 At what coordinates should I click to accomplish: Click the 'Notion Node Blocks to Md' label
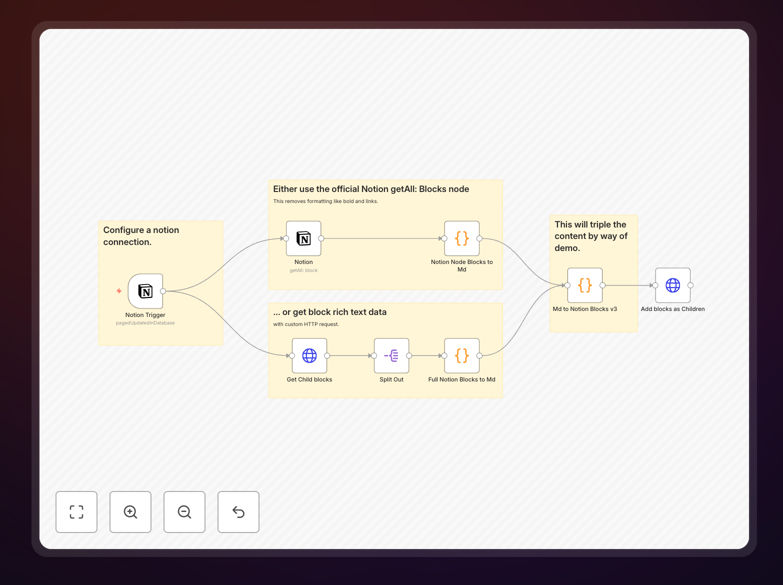coord(462,265)
